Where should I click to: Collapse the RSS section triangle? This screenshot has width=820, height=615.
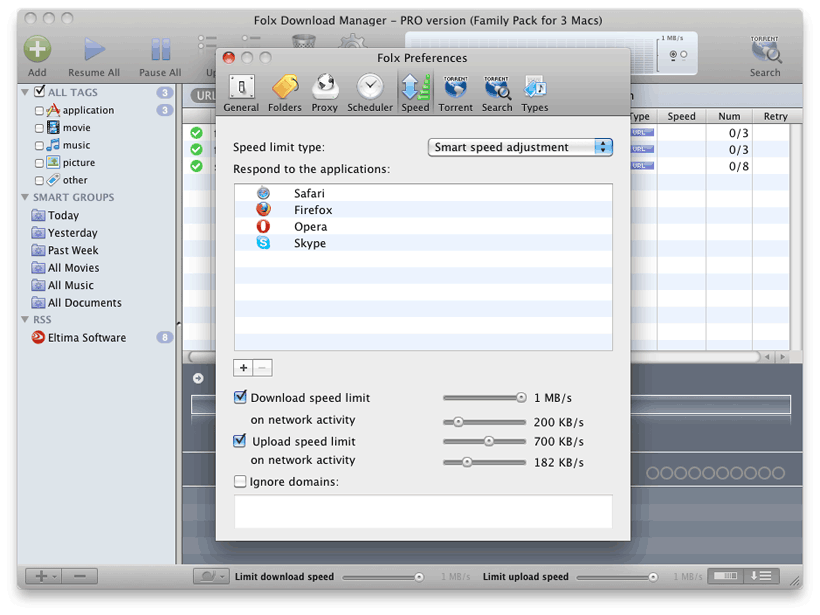click(x=25, y=319)
